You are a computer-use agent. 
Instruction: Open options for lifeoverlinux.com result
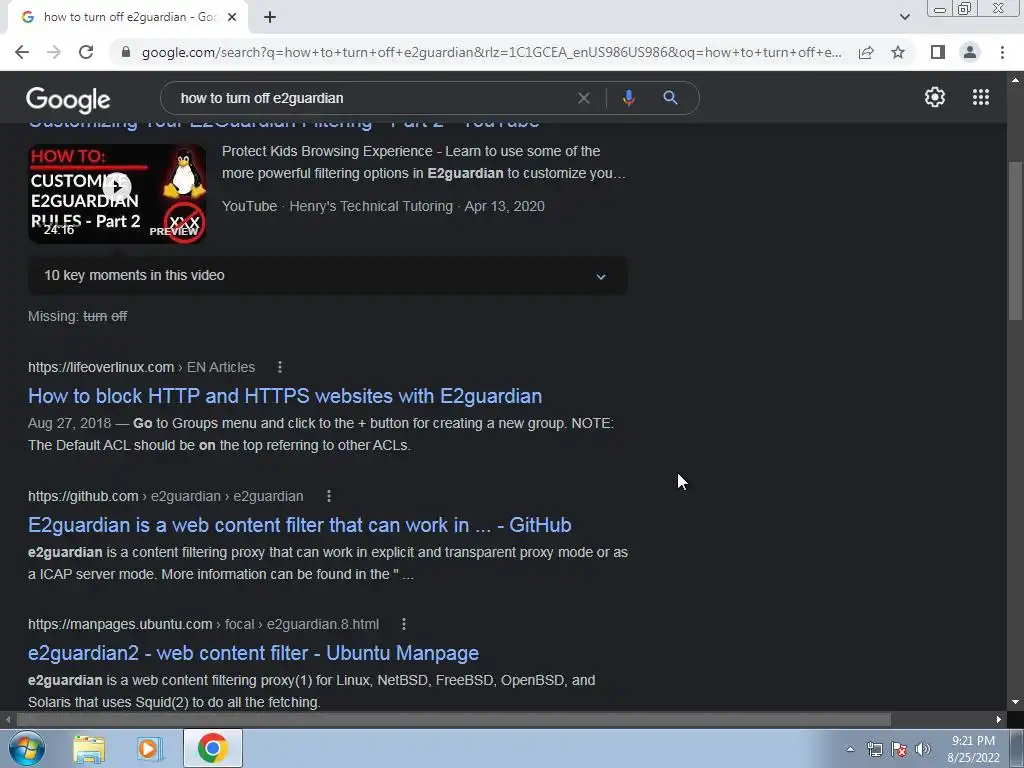(280, 367)
